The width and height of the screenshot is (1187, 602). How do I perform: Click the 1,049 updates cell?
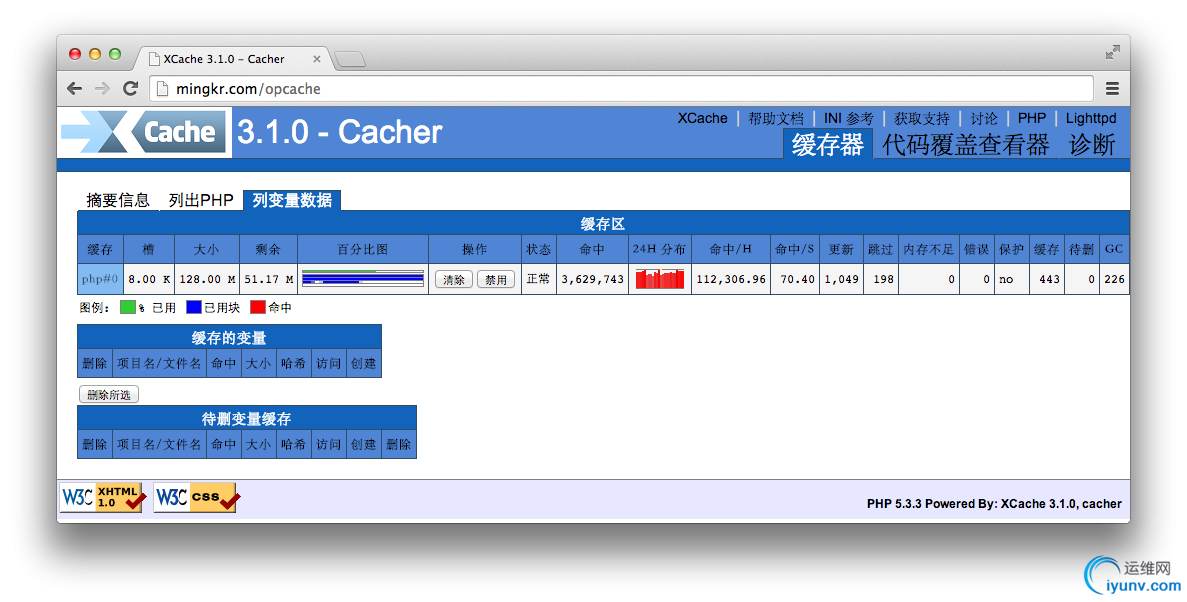tap(841, 279)
